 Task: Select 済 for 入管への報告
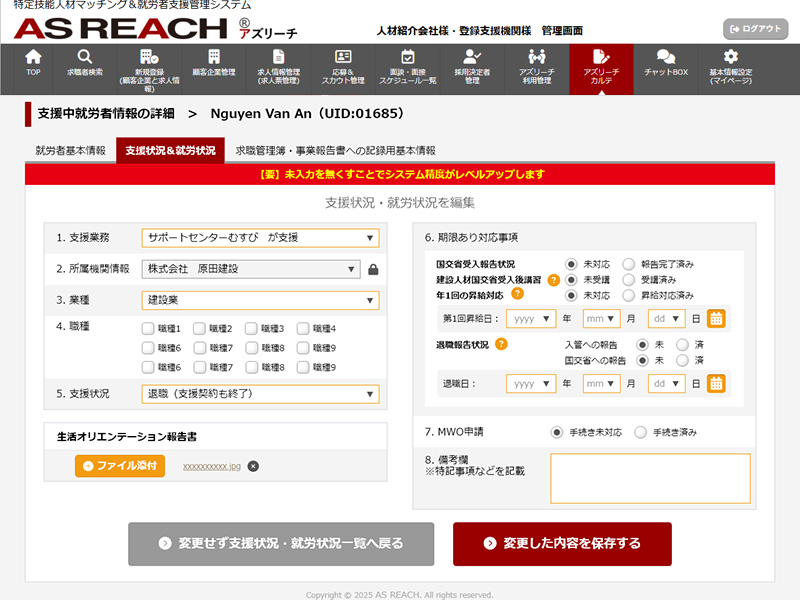click(x=682, y=345)
